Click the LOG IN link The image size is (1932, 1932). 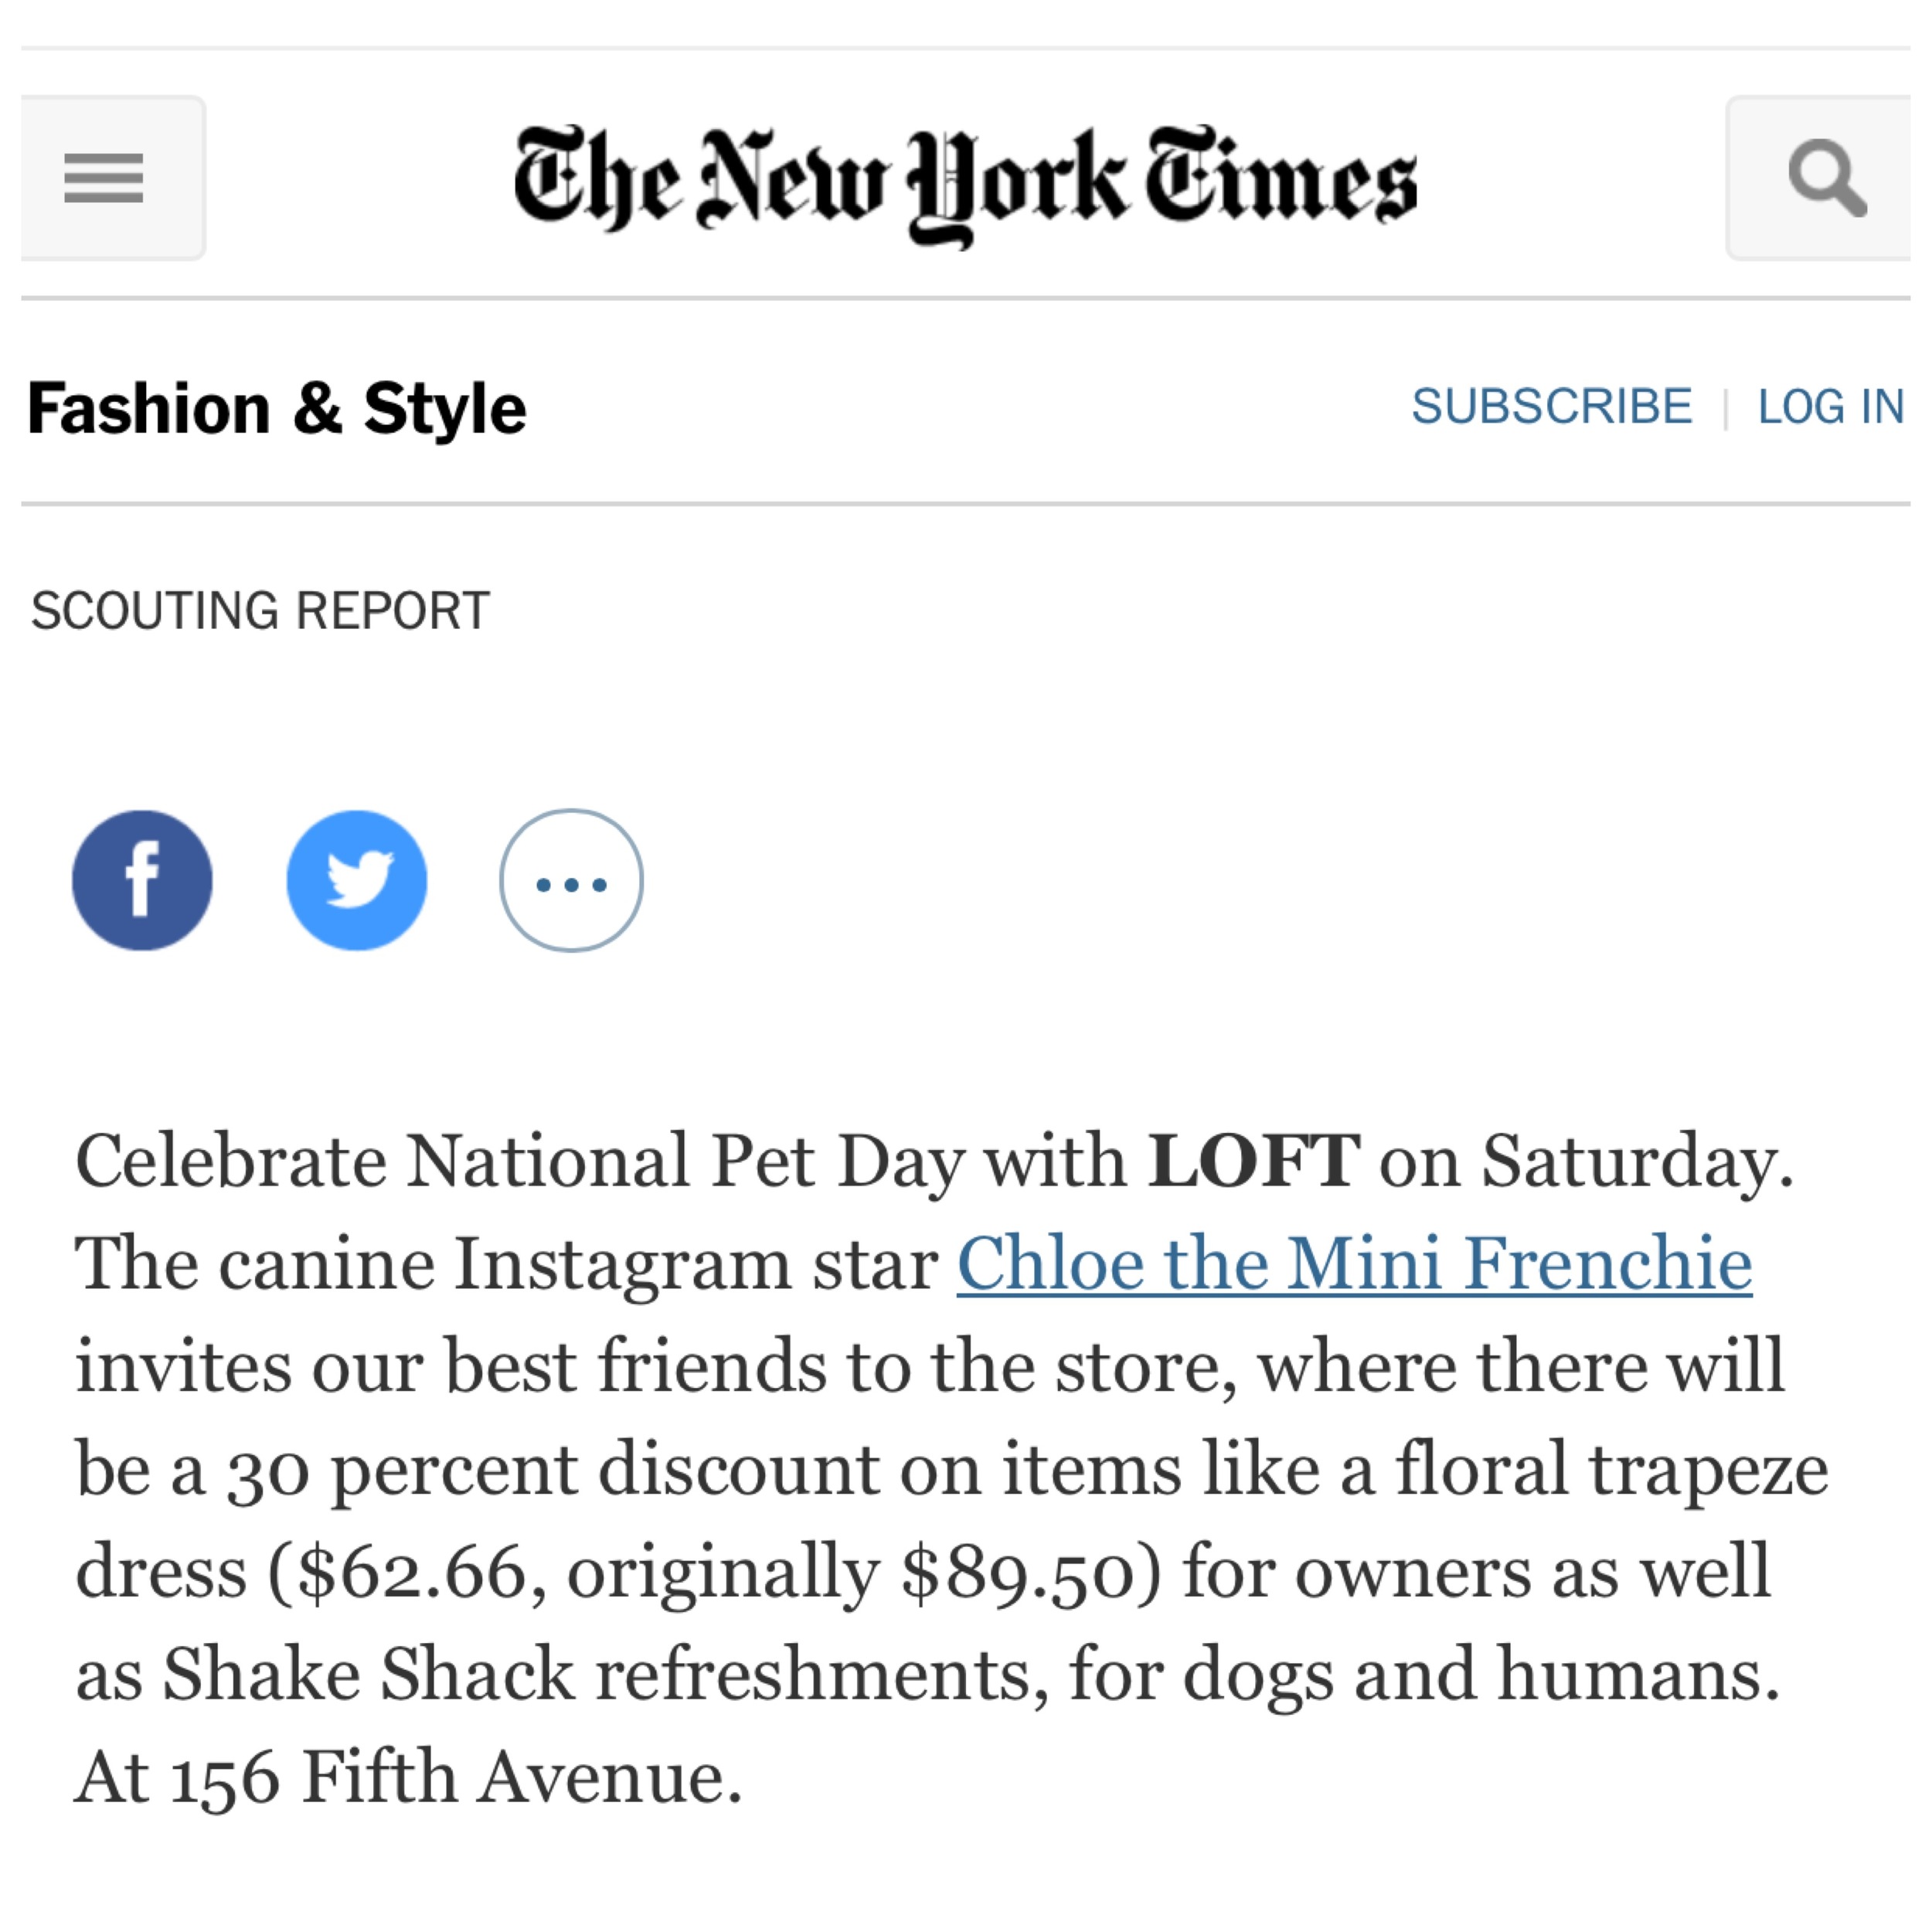click(x=1831, y=406)
